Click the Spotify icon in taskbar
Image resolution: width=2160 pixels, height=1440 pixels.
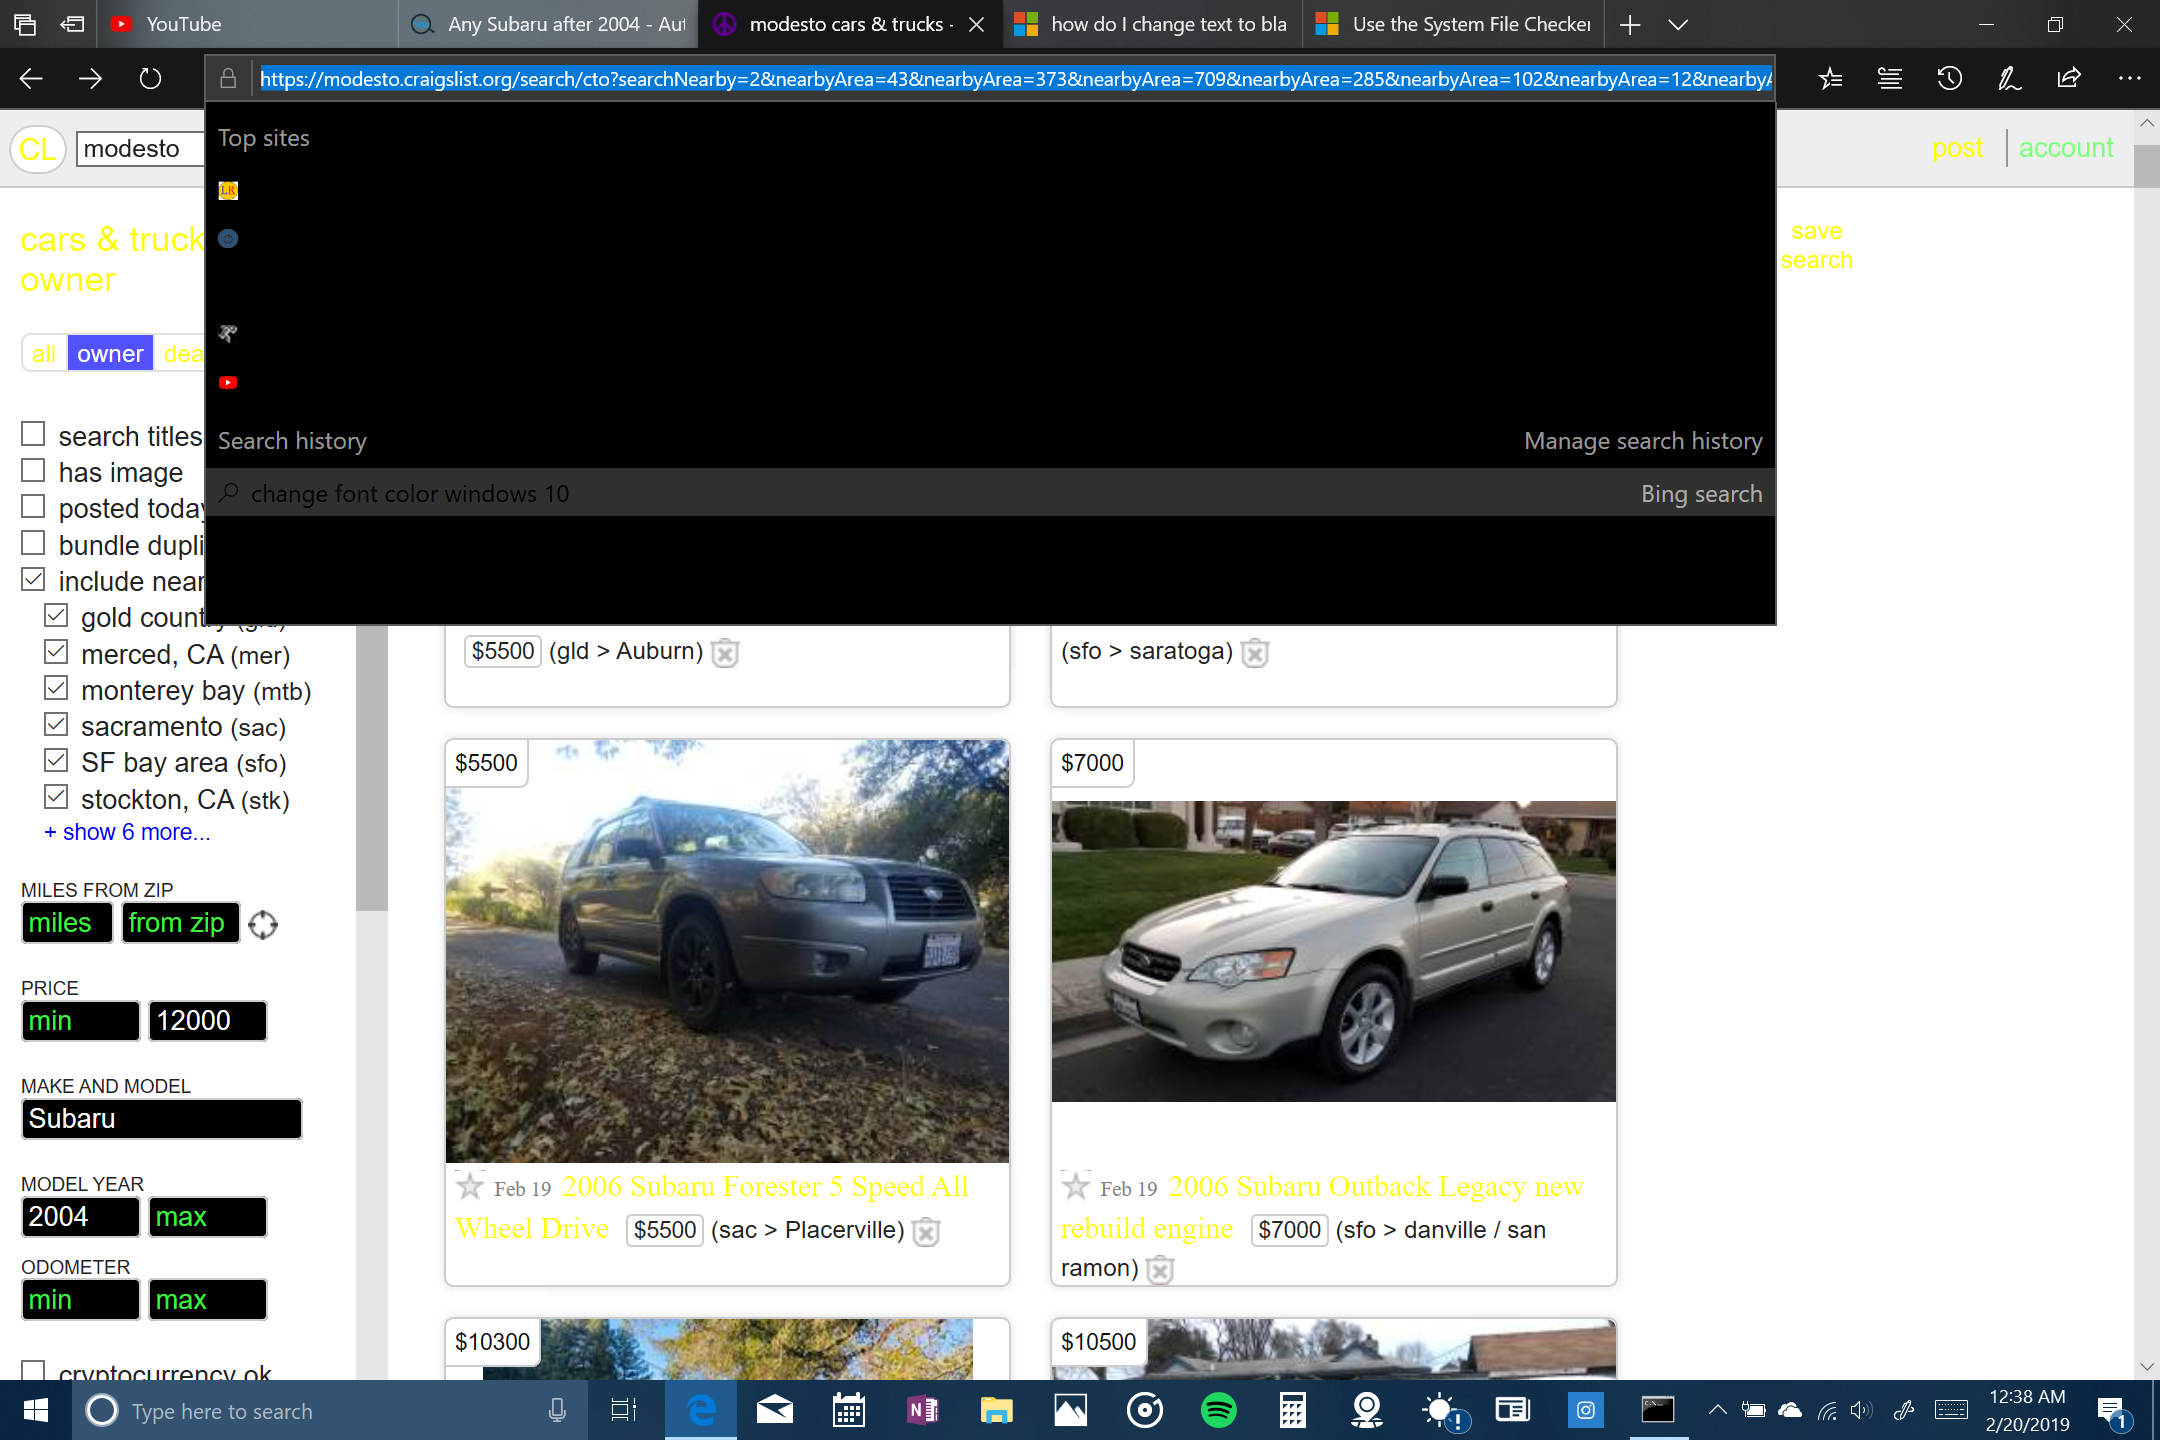pyautogui.click(x=1218, y=1411)
